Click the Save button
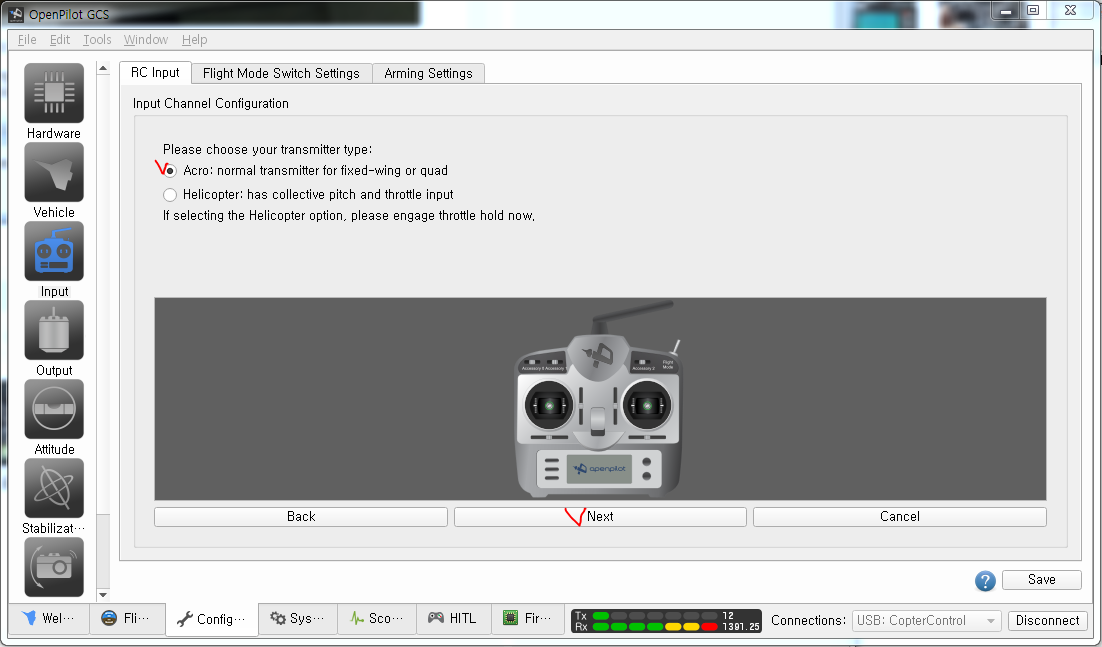 click(x=1042, y=580)
